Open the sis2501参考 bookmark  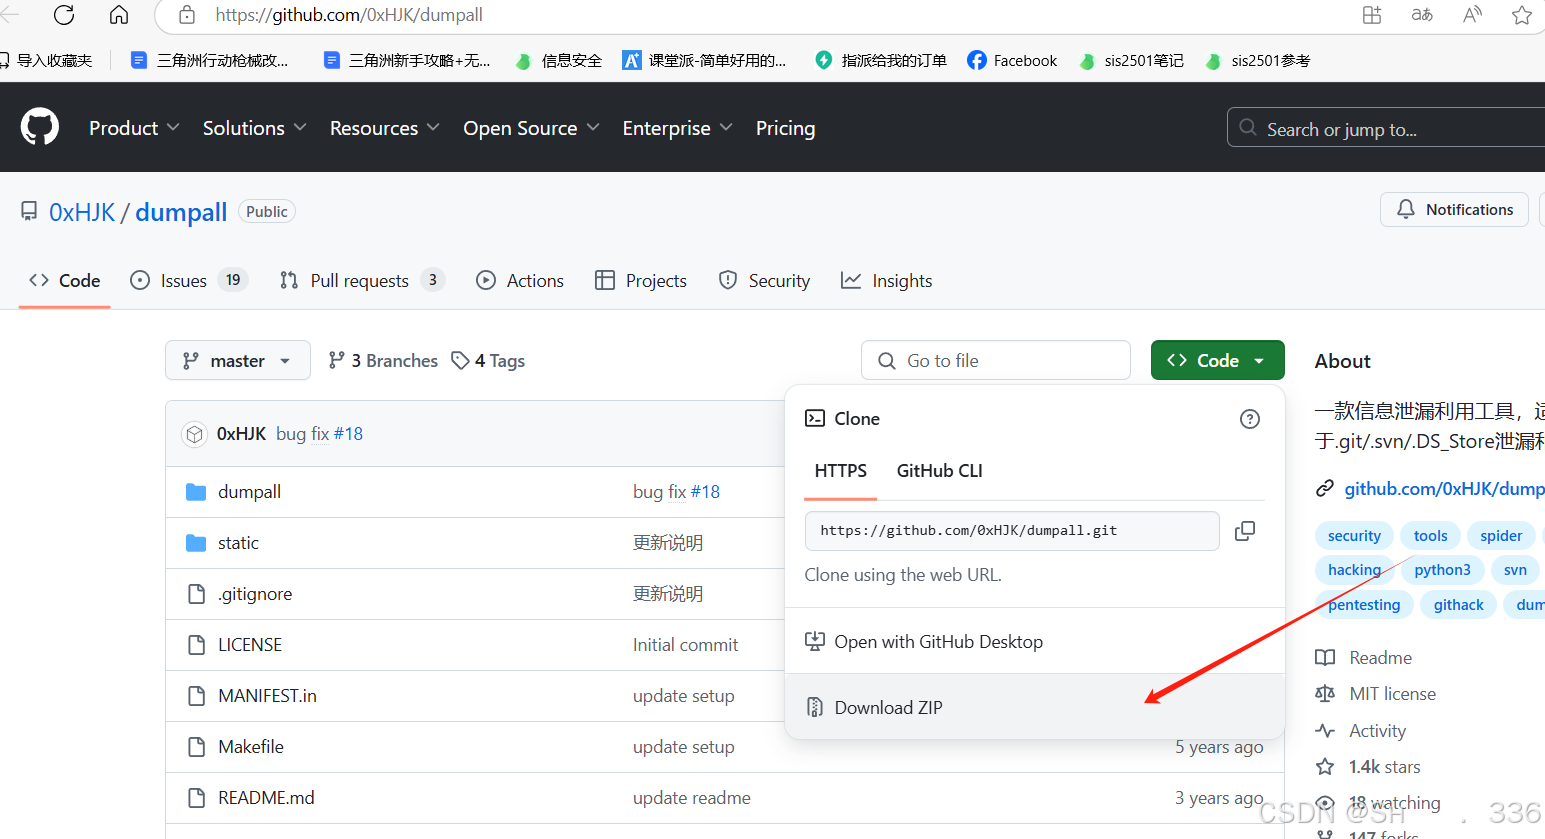pos(1258,60)
